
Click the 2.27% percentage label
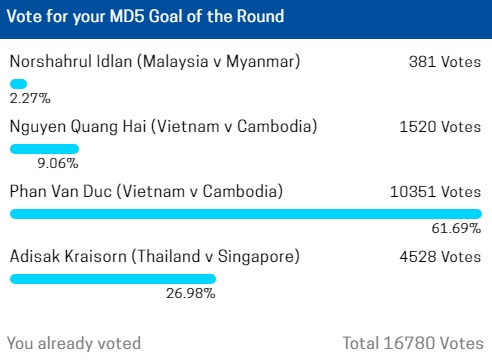click(x=30, y=98)
